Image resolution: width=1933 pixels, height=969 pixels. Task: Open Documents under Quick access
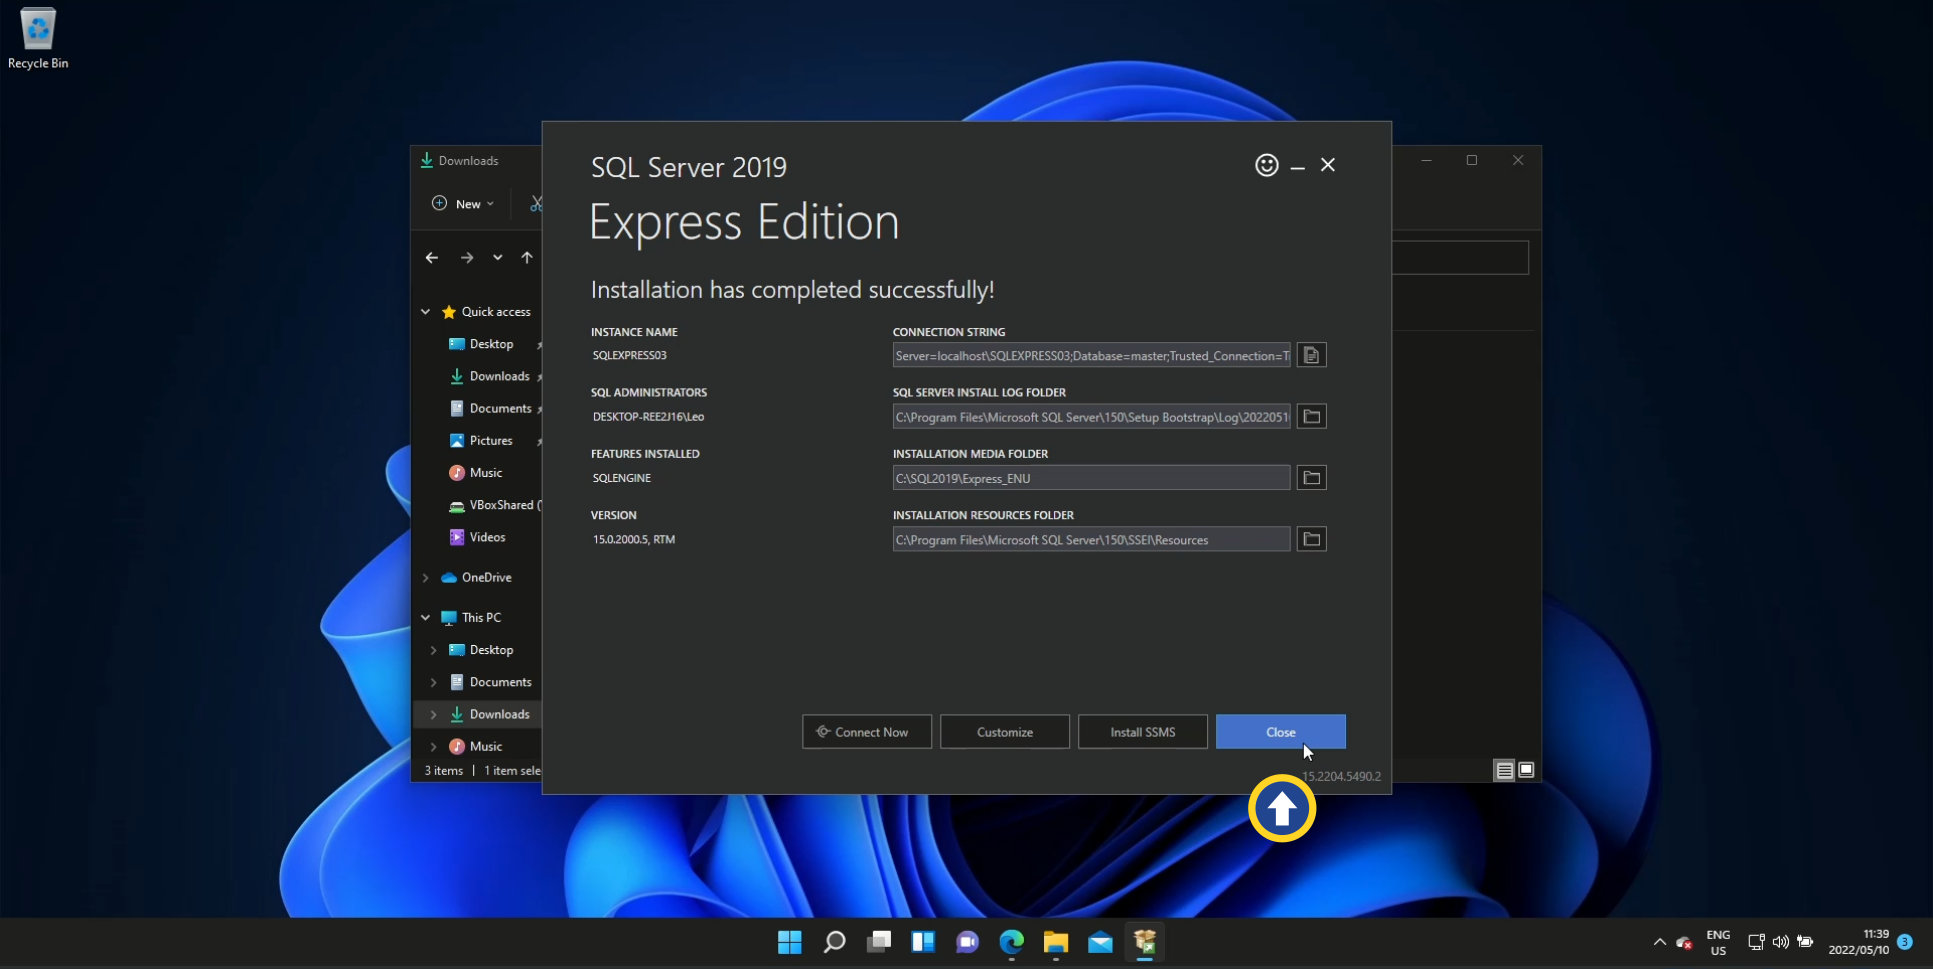[490, 408]
